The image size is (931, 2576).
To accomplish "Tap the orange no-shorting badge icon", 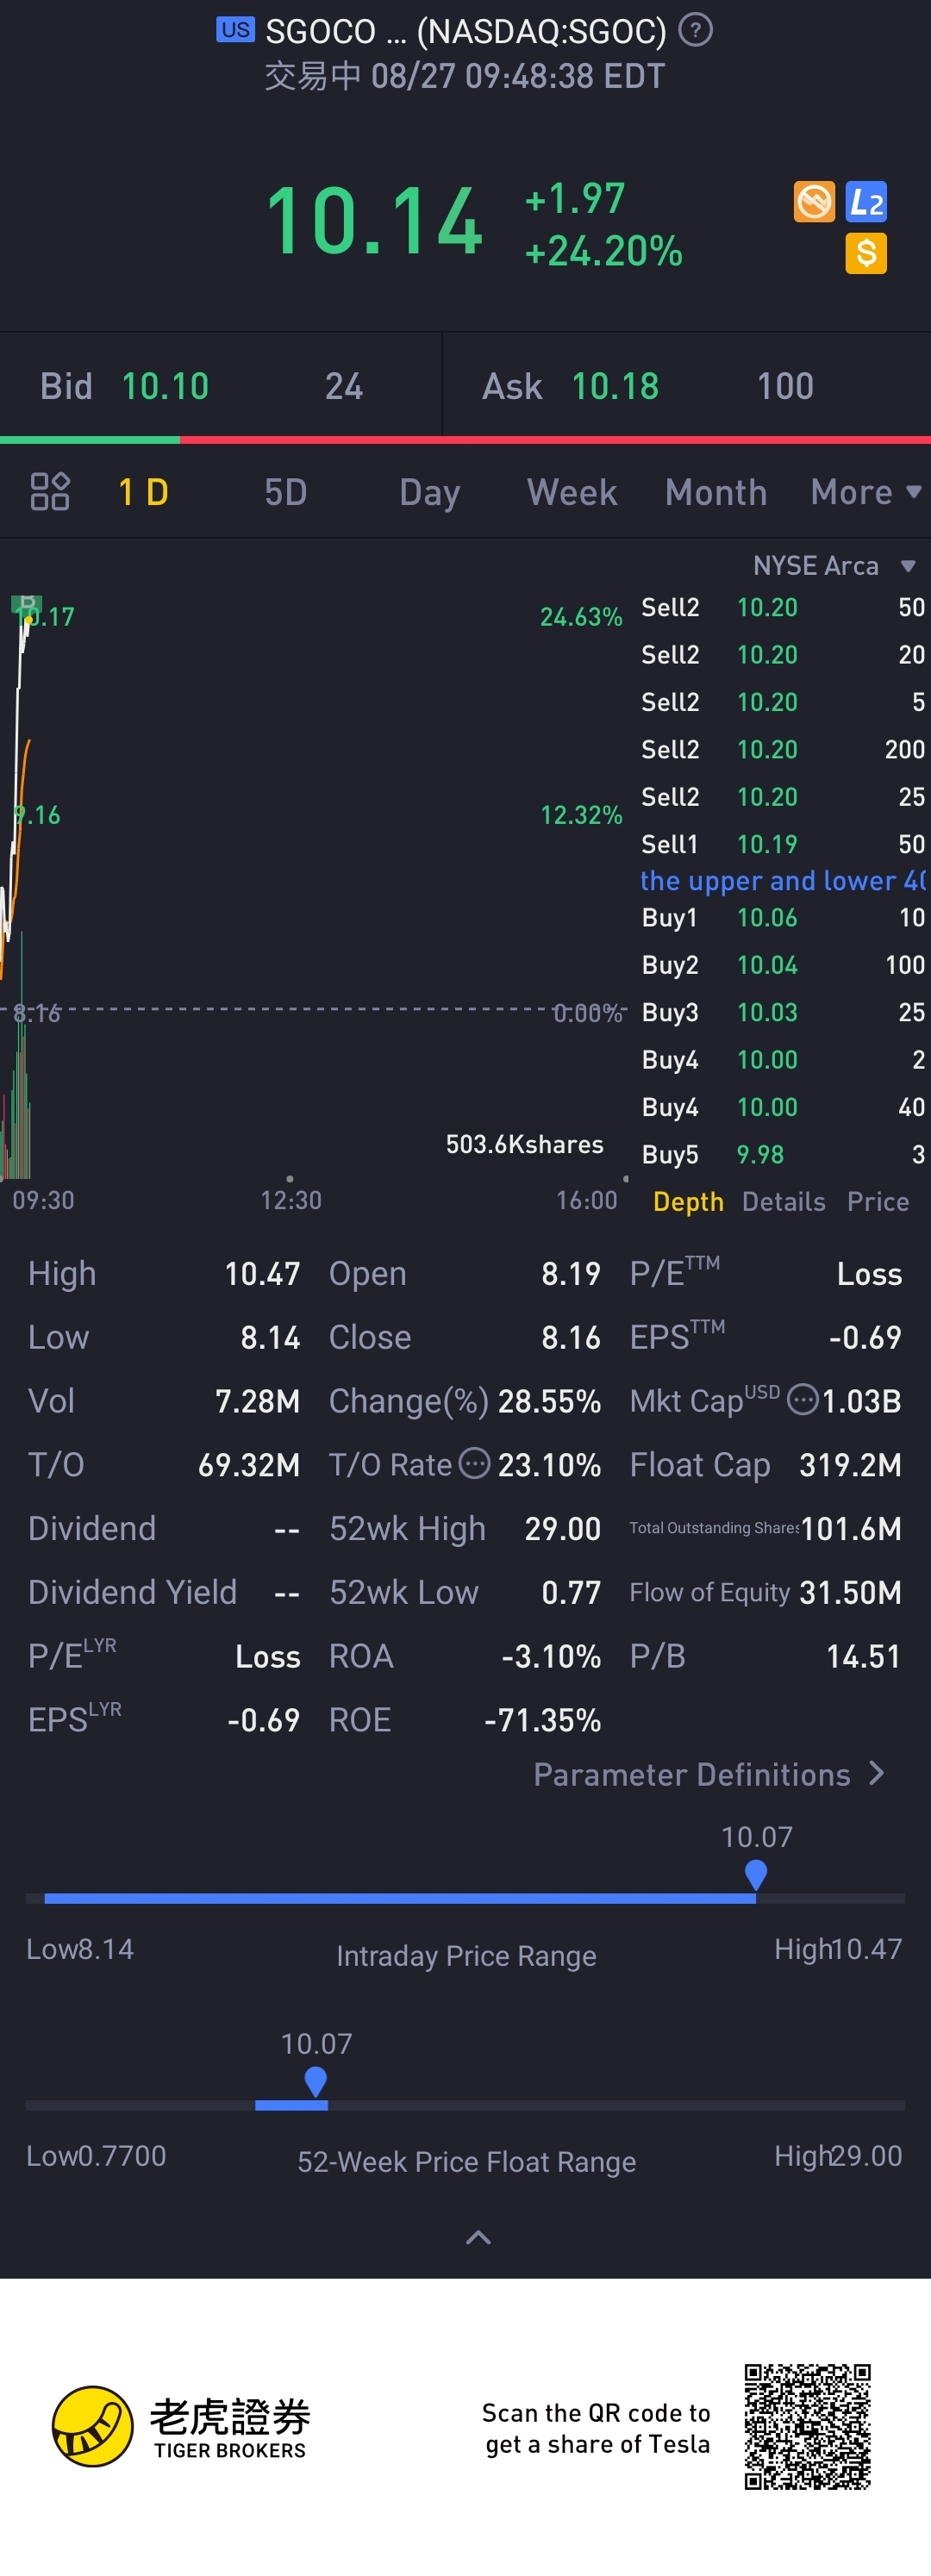I will pos(814,202).
